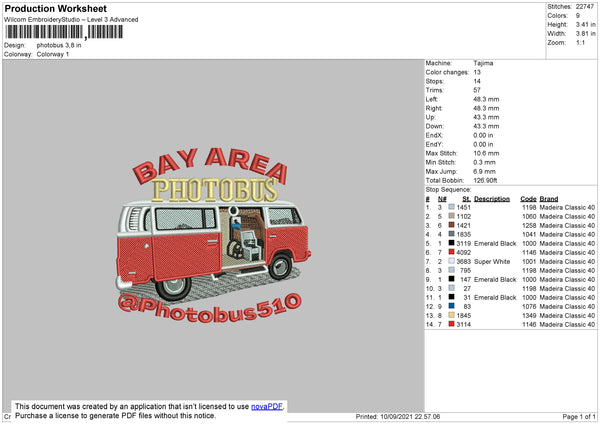Click the "Production Worksheet" title
The width and height of the screenshot is (600, 424).
(x=55, y=8)
